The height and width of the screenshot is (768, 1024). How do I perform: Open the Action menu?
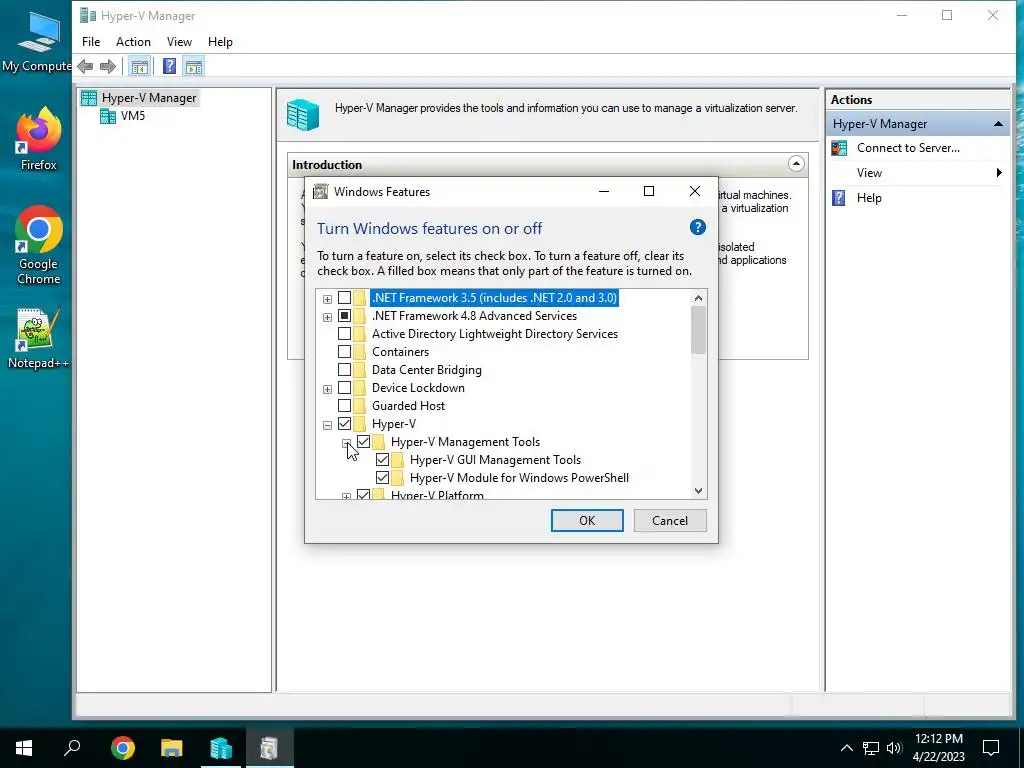133,42
